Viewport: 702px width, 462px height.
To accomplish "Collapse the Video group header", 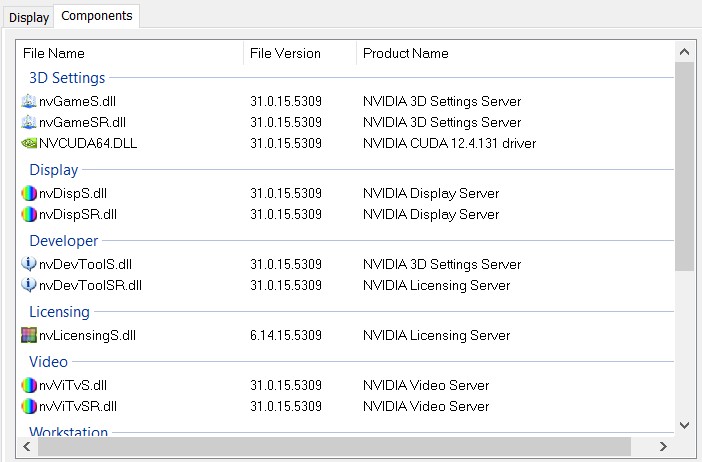I will pyautogui.click(x=48, y=362).
